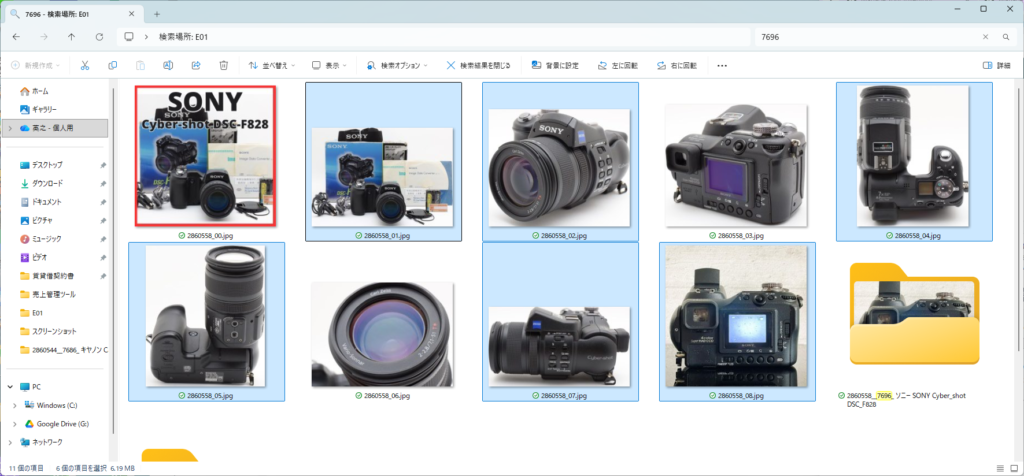Open the 検索オプション dropdown
Image resolution: width=1024 pixels, height=476 pixels.
pyautogui.click(x=397, y=65)
